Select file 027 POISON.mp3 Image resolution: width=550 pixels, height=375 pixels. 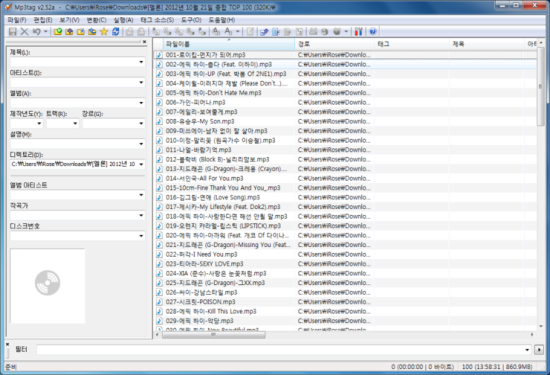point(201,302)
